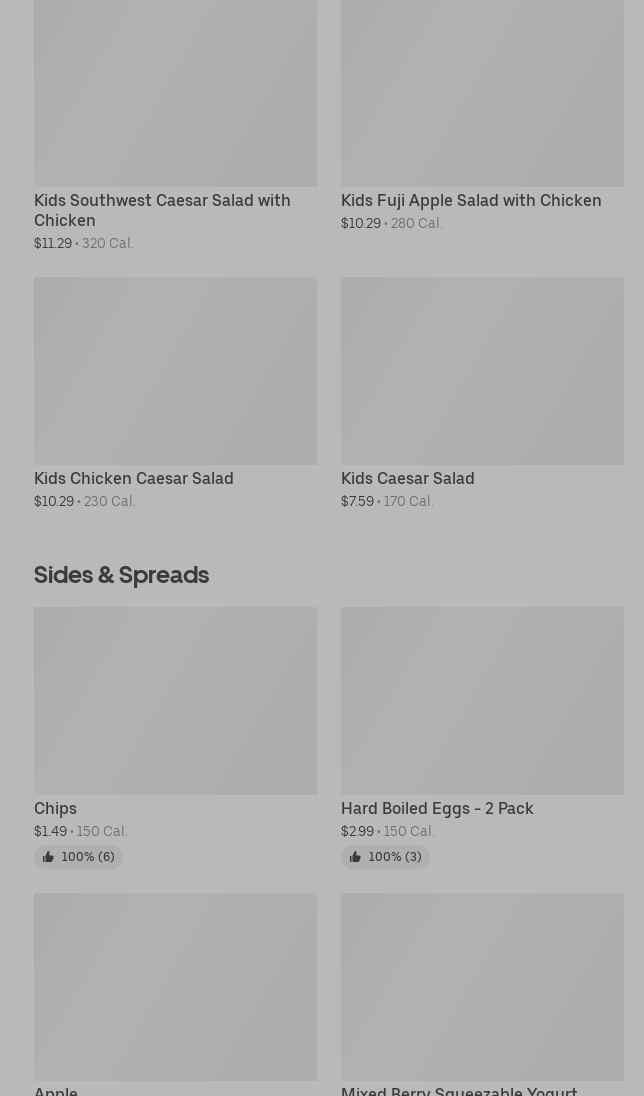Open the Mixed Berry Squeezable Yogurt image

[482, 986]
